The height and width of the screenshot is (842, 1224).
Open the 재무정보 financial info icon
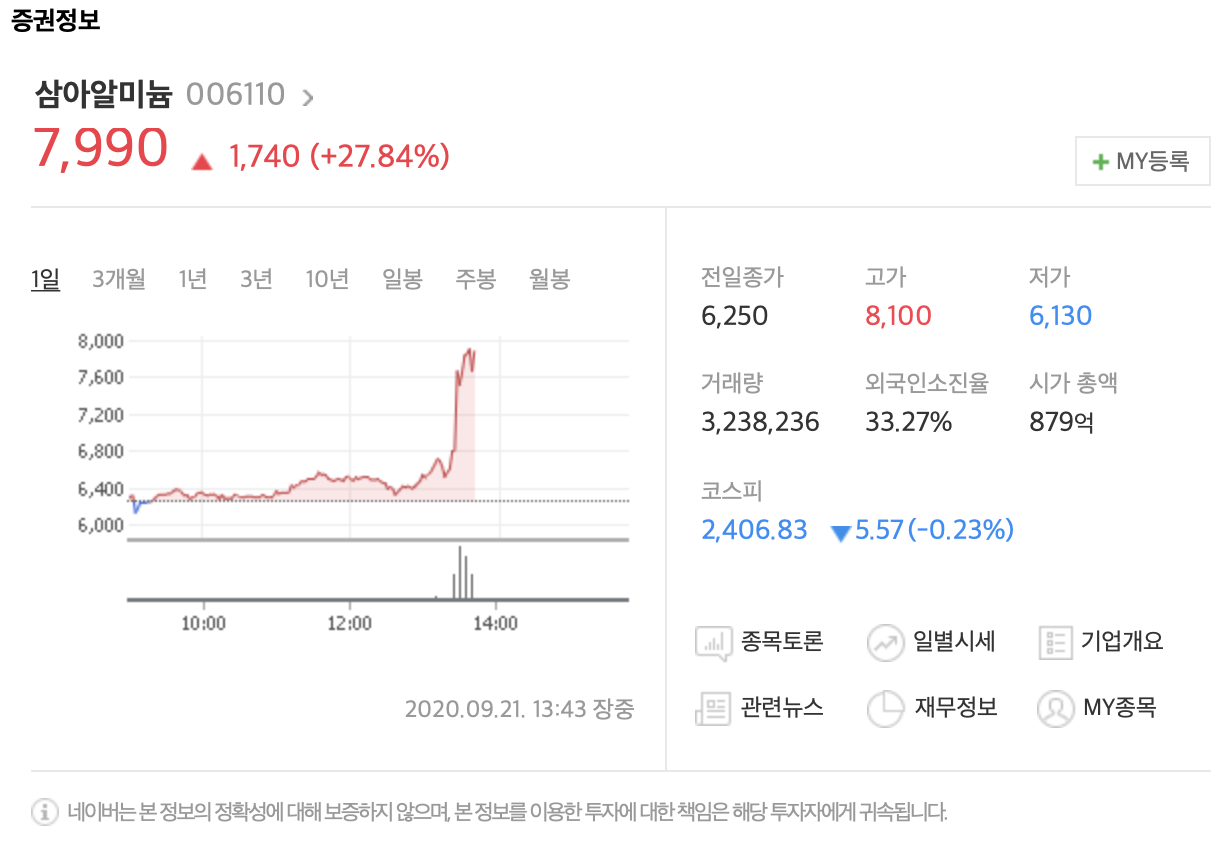[x=886, y=708]
